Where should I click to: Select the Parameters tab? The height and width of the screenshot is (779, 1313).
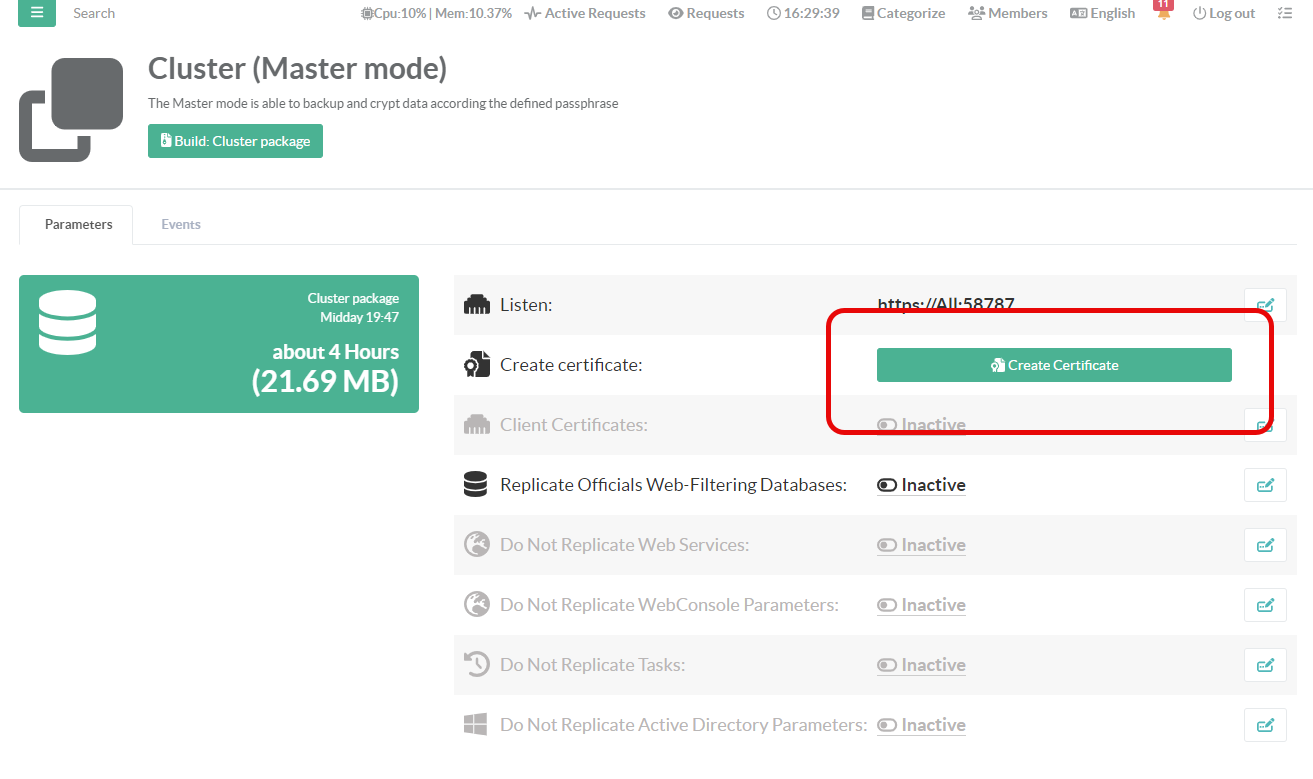78,224
